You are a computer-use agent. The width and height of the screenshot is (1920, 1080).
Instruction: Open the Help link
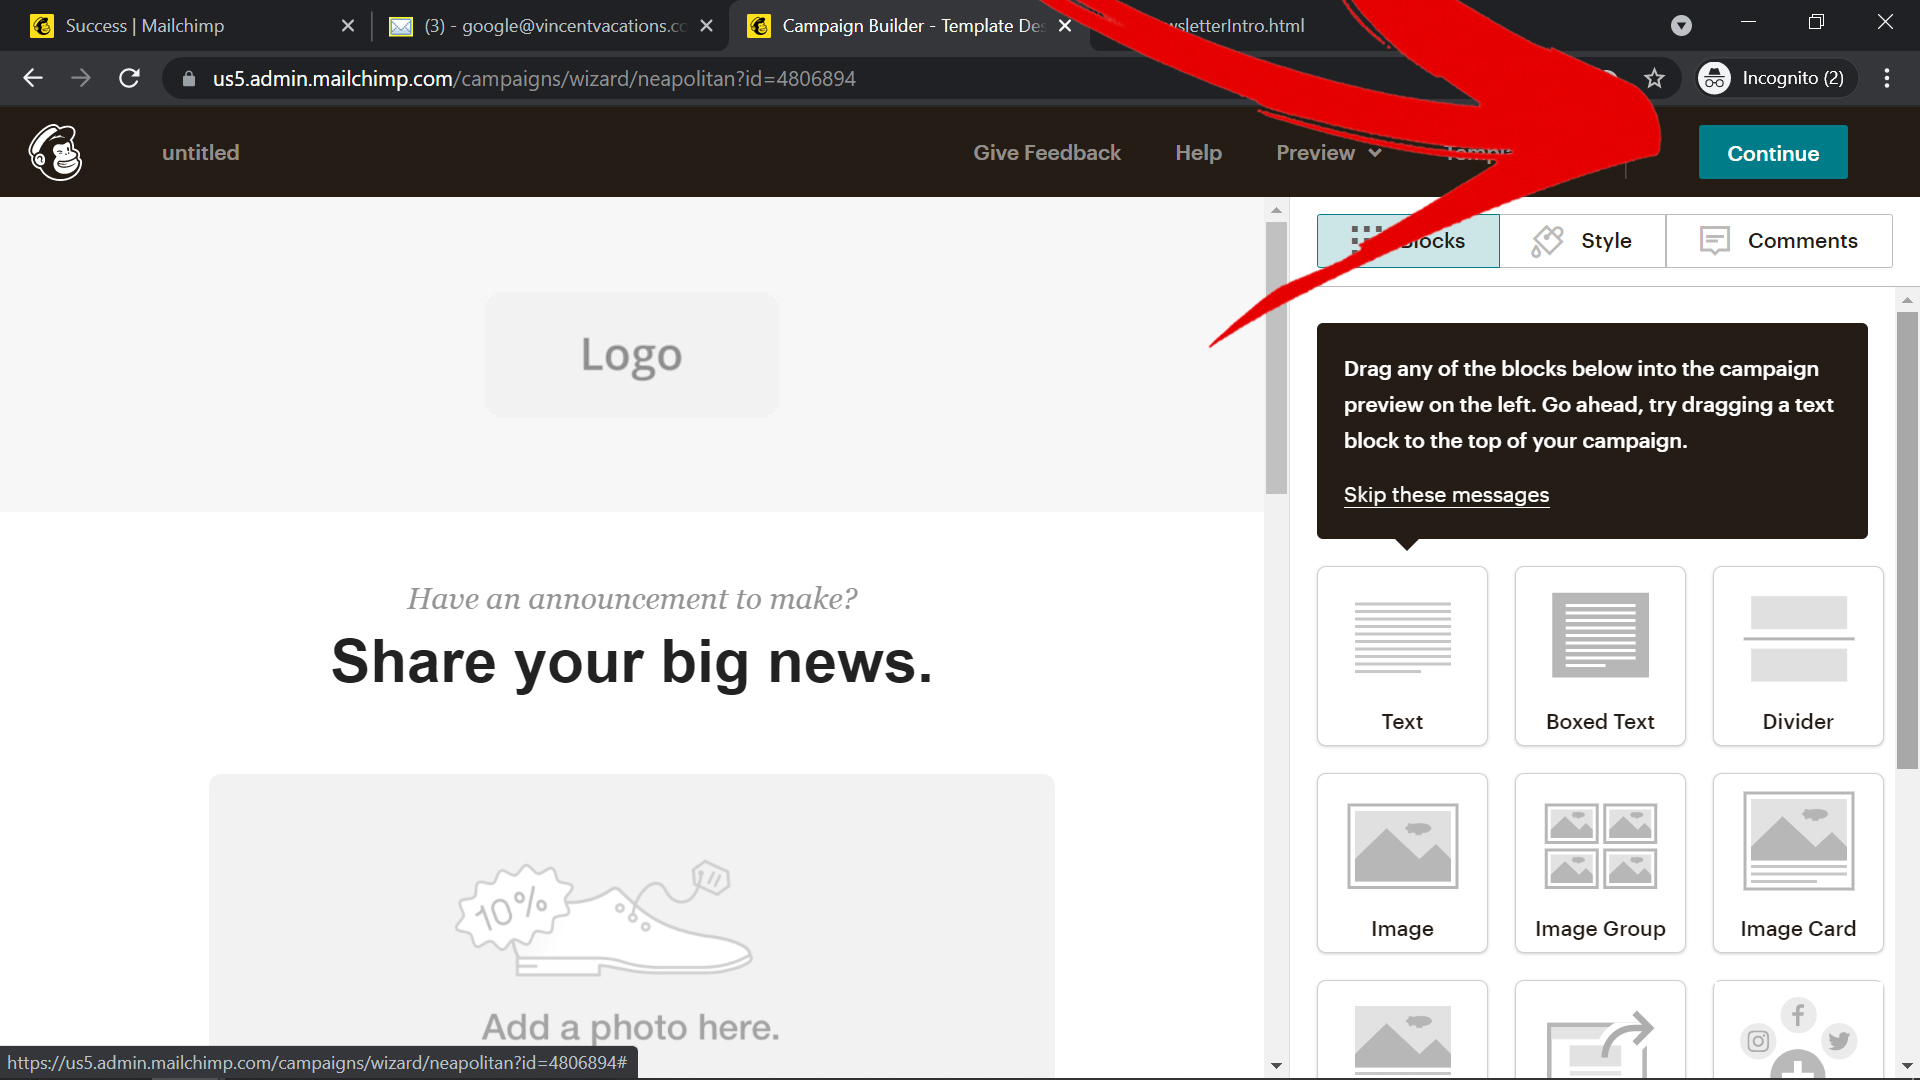pyautogui.click(x=1198, y=153)
